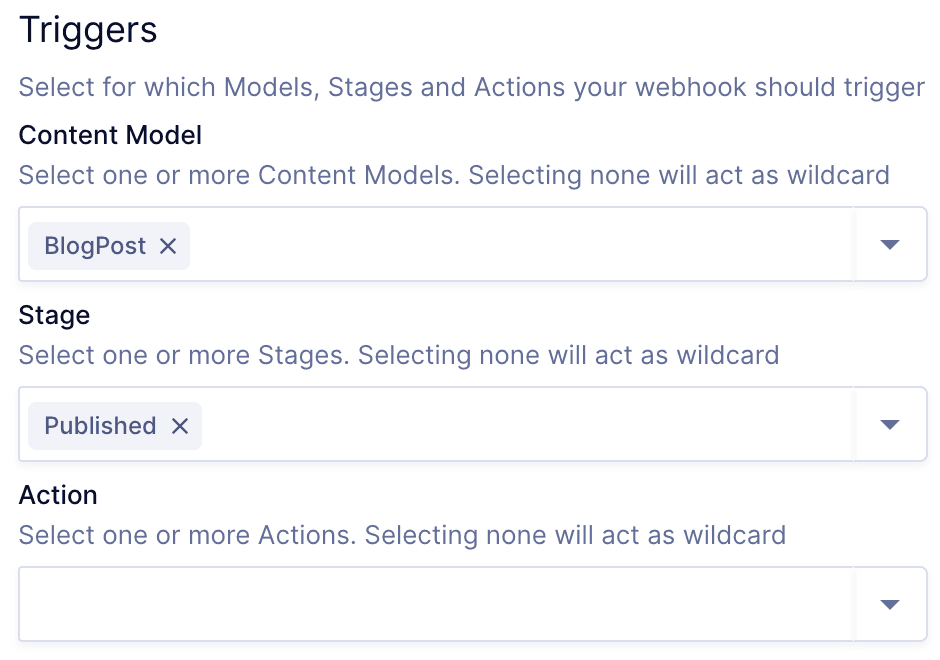The height and width of the screenshot is (660, 940).
Task: Select the BlogPost chip label
Action: [95, 246]
